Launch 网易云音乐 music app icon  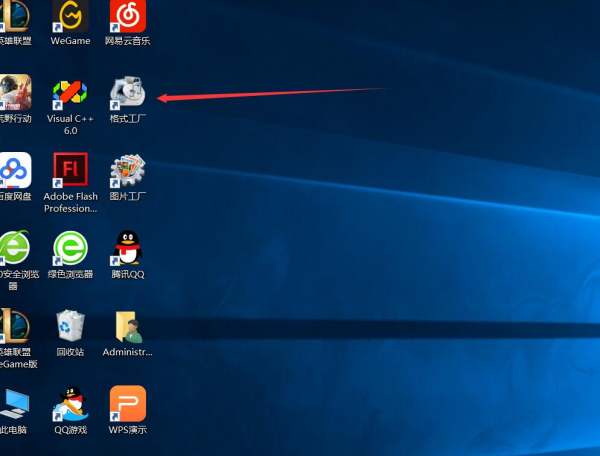(x=128, y=15)
